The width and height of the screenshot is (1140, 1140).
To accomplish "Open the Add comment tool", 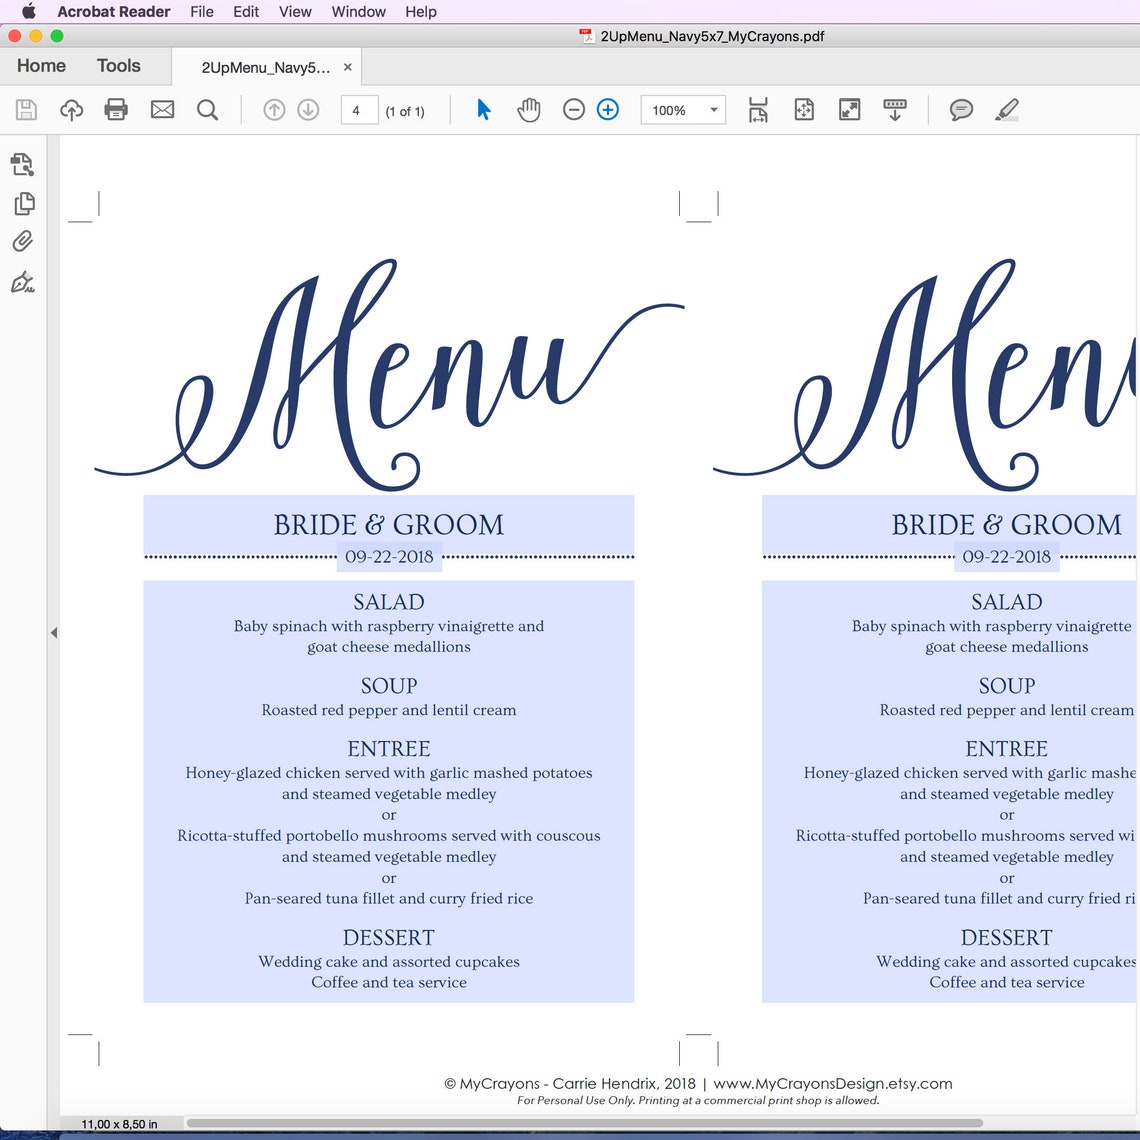I will [x=961, y=110].
